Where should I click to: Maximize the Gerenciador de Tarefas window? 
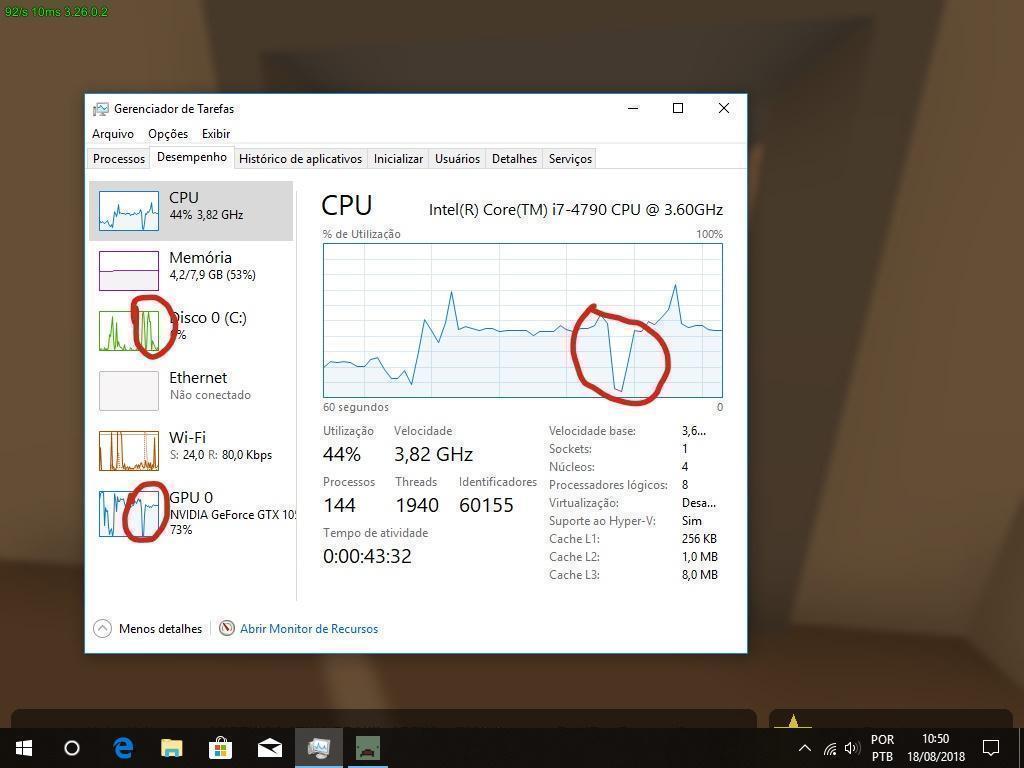(x=678, y=108)
